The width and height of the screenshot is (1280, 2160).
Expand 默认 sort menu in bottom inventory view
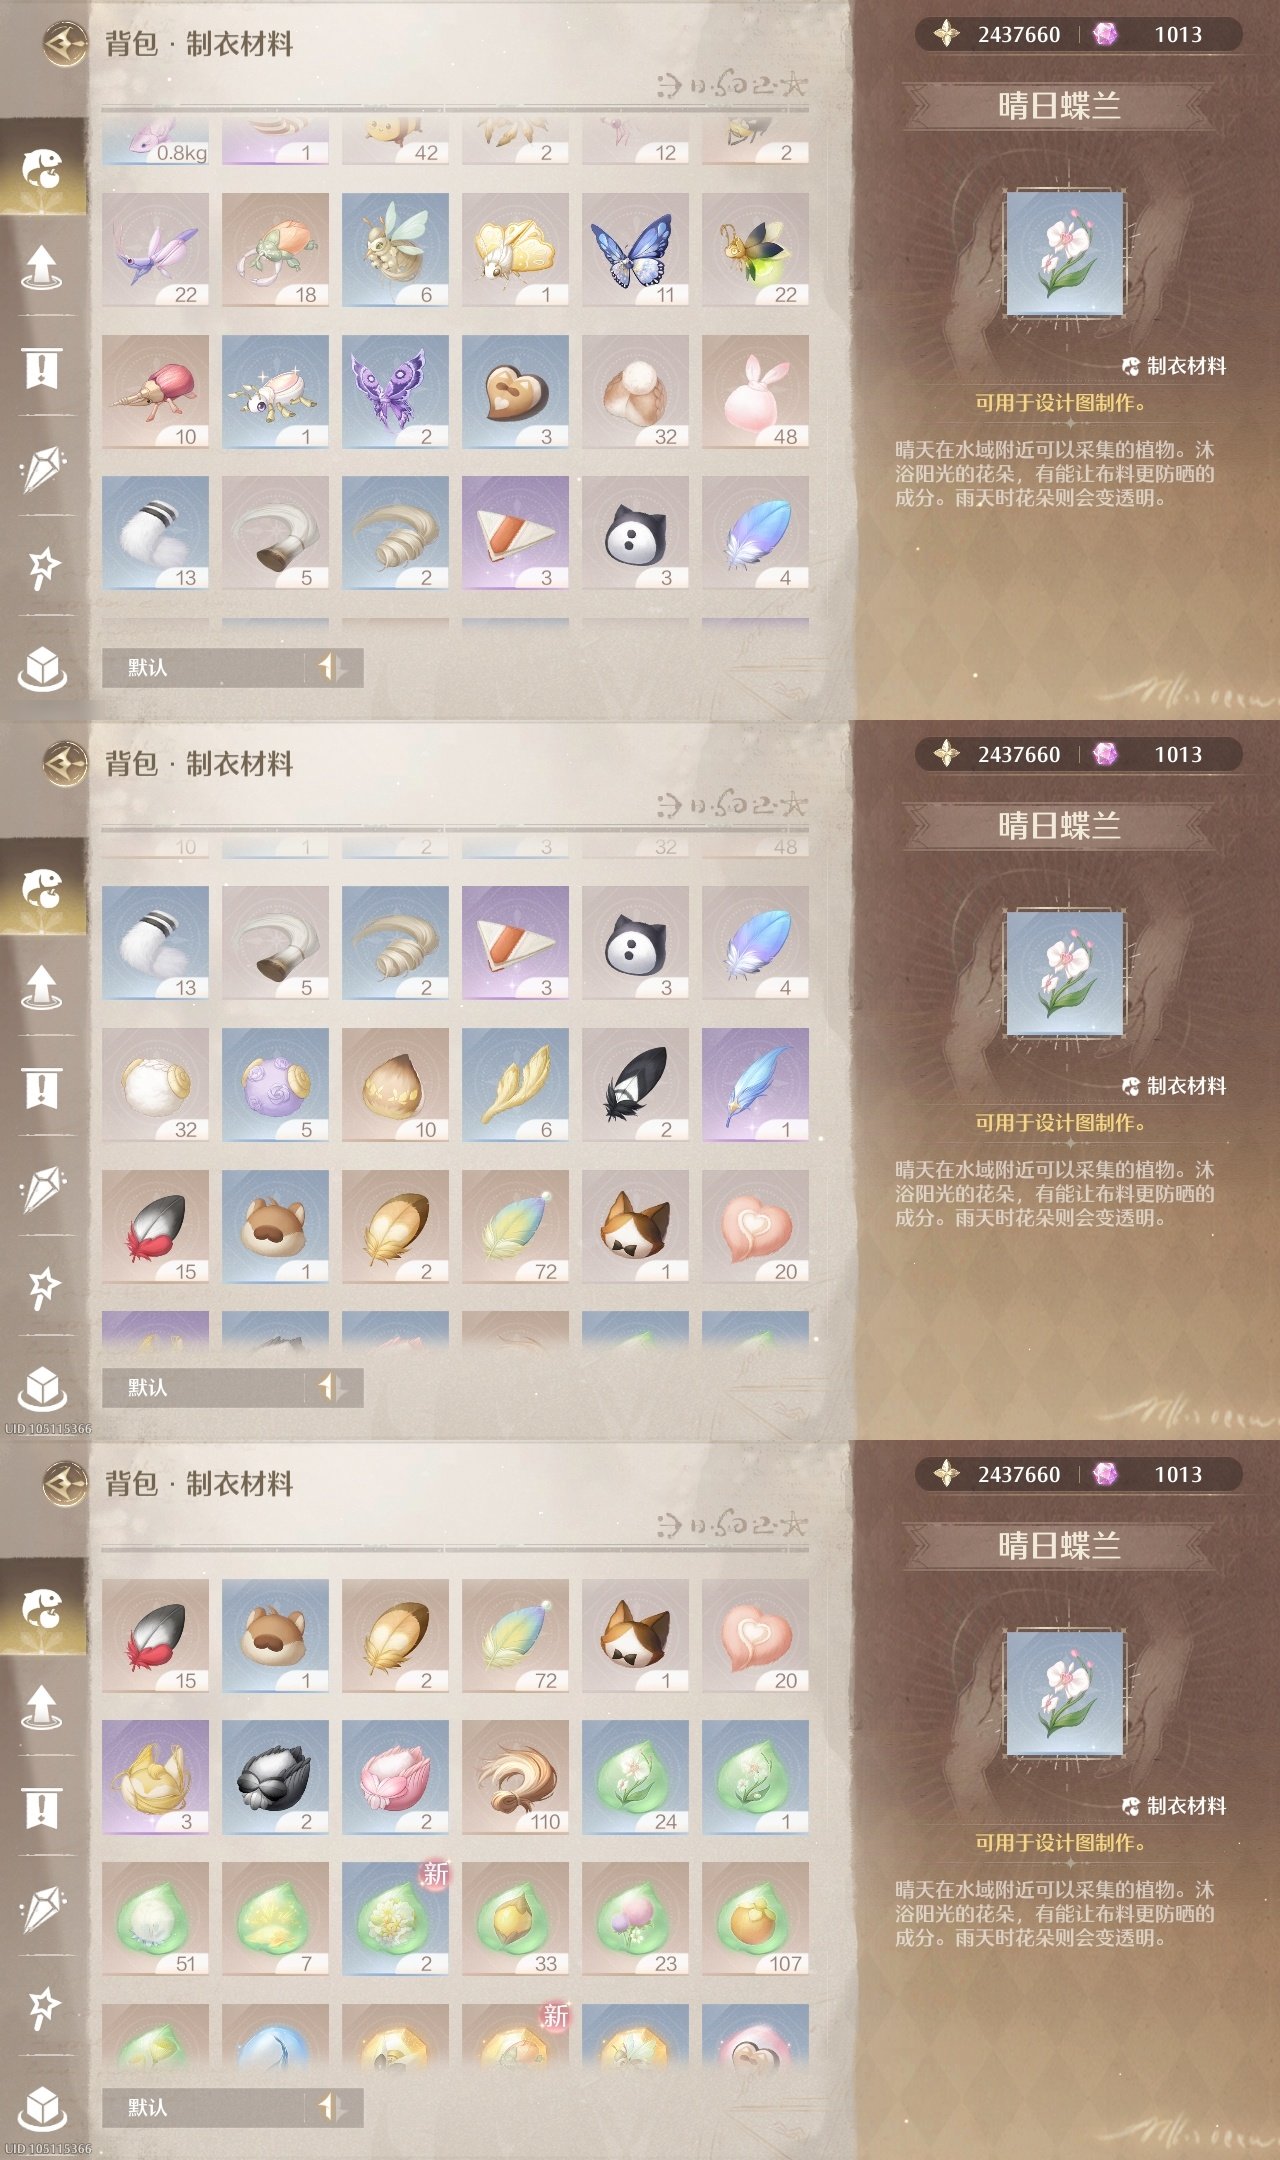tap(204, 2107)
